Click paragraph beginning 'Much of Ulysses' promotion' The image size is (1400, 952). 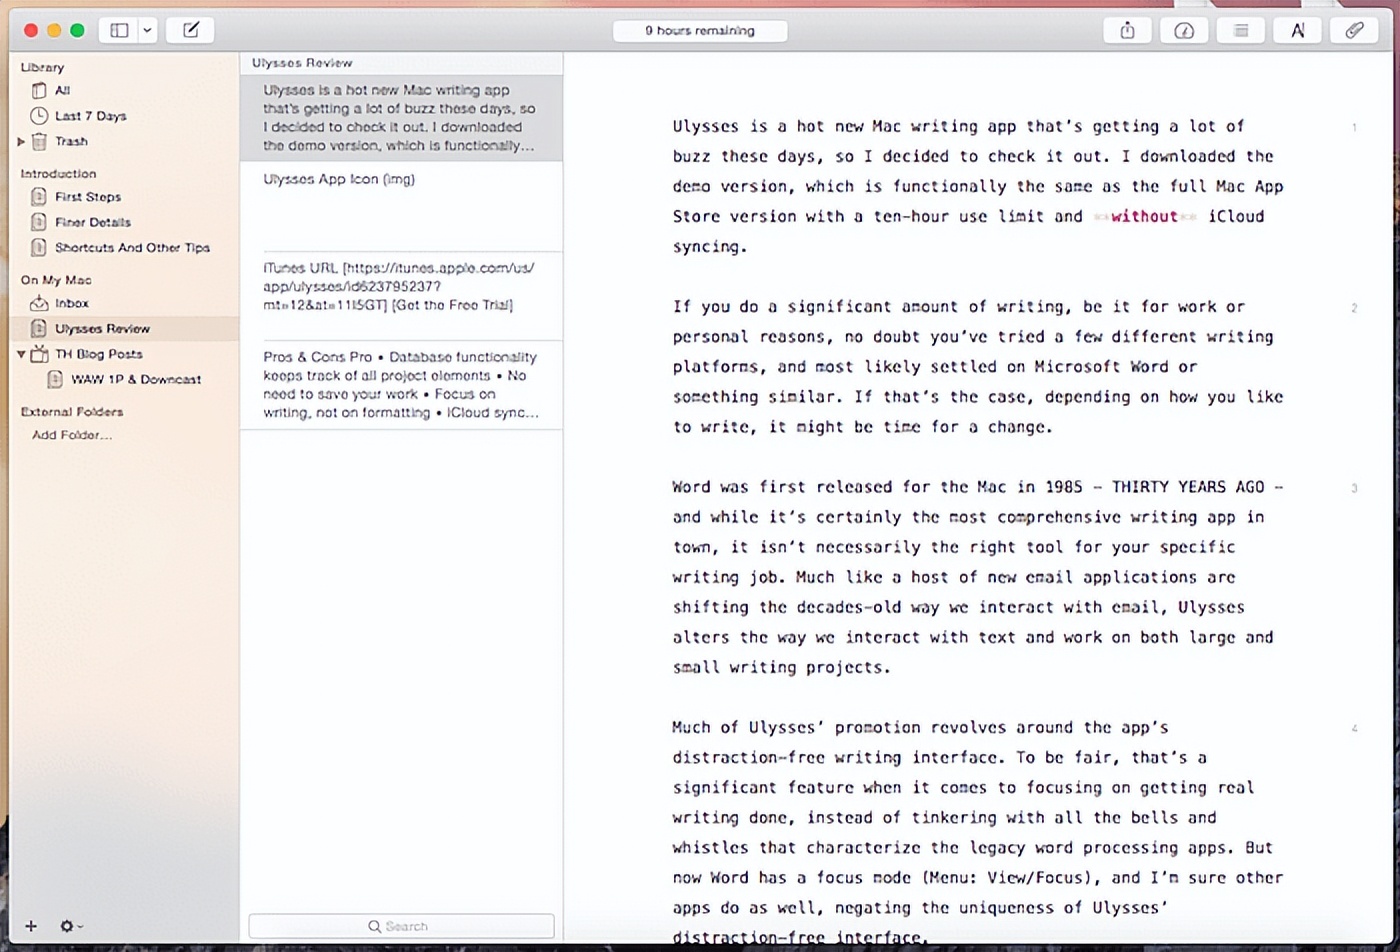(x=978, y=832)
